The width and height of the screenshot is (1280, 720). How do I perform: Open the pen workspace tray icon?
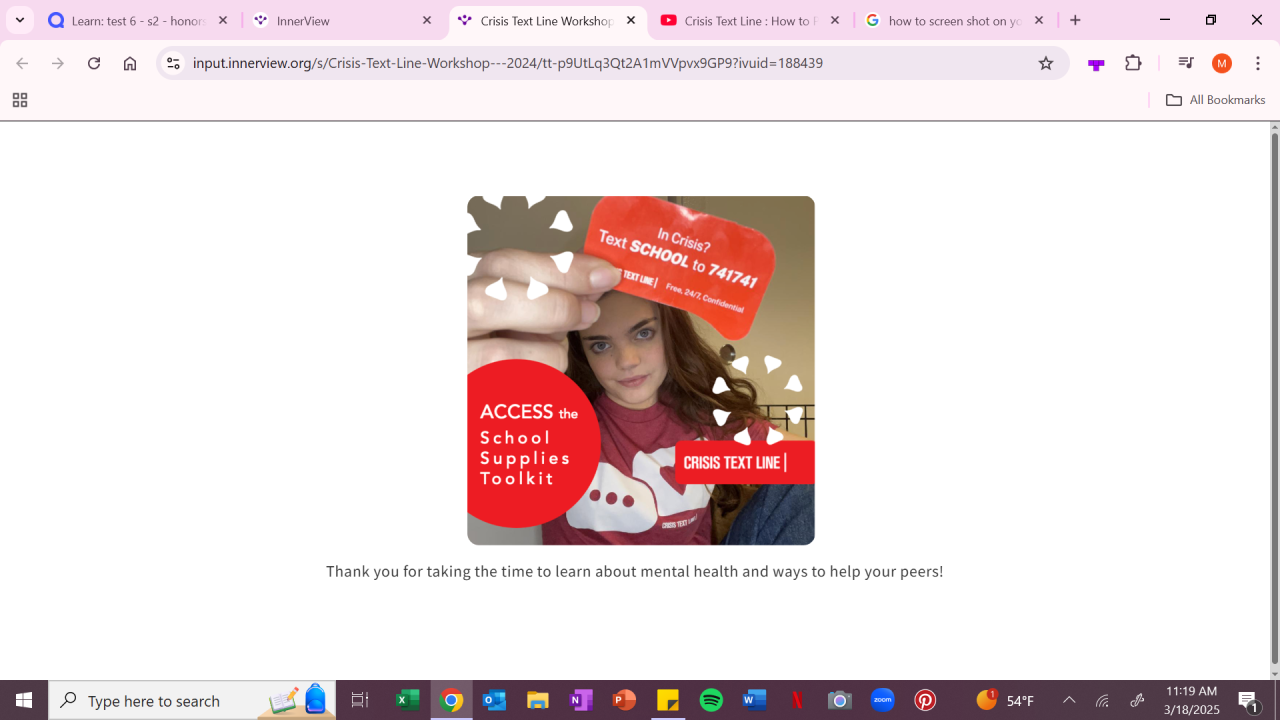pyautogui.click(x=1137, y=700)
